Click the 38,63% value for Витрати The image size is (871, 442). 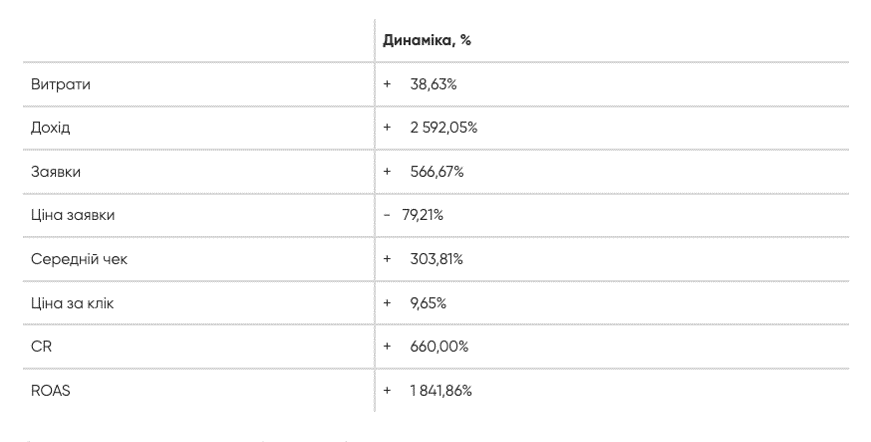point(433,84)
